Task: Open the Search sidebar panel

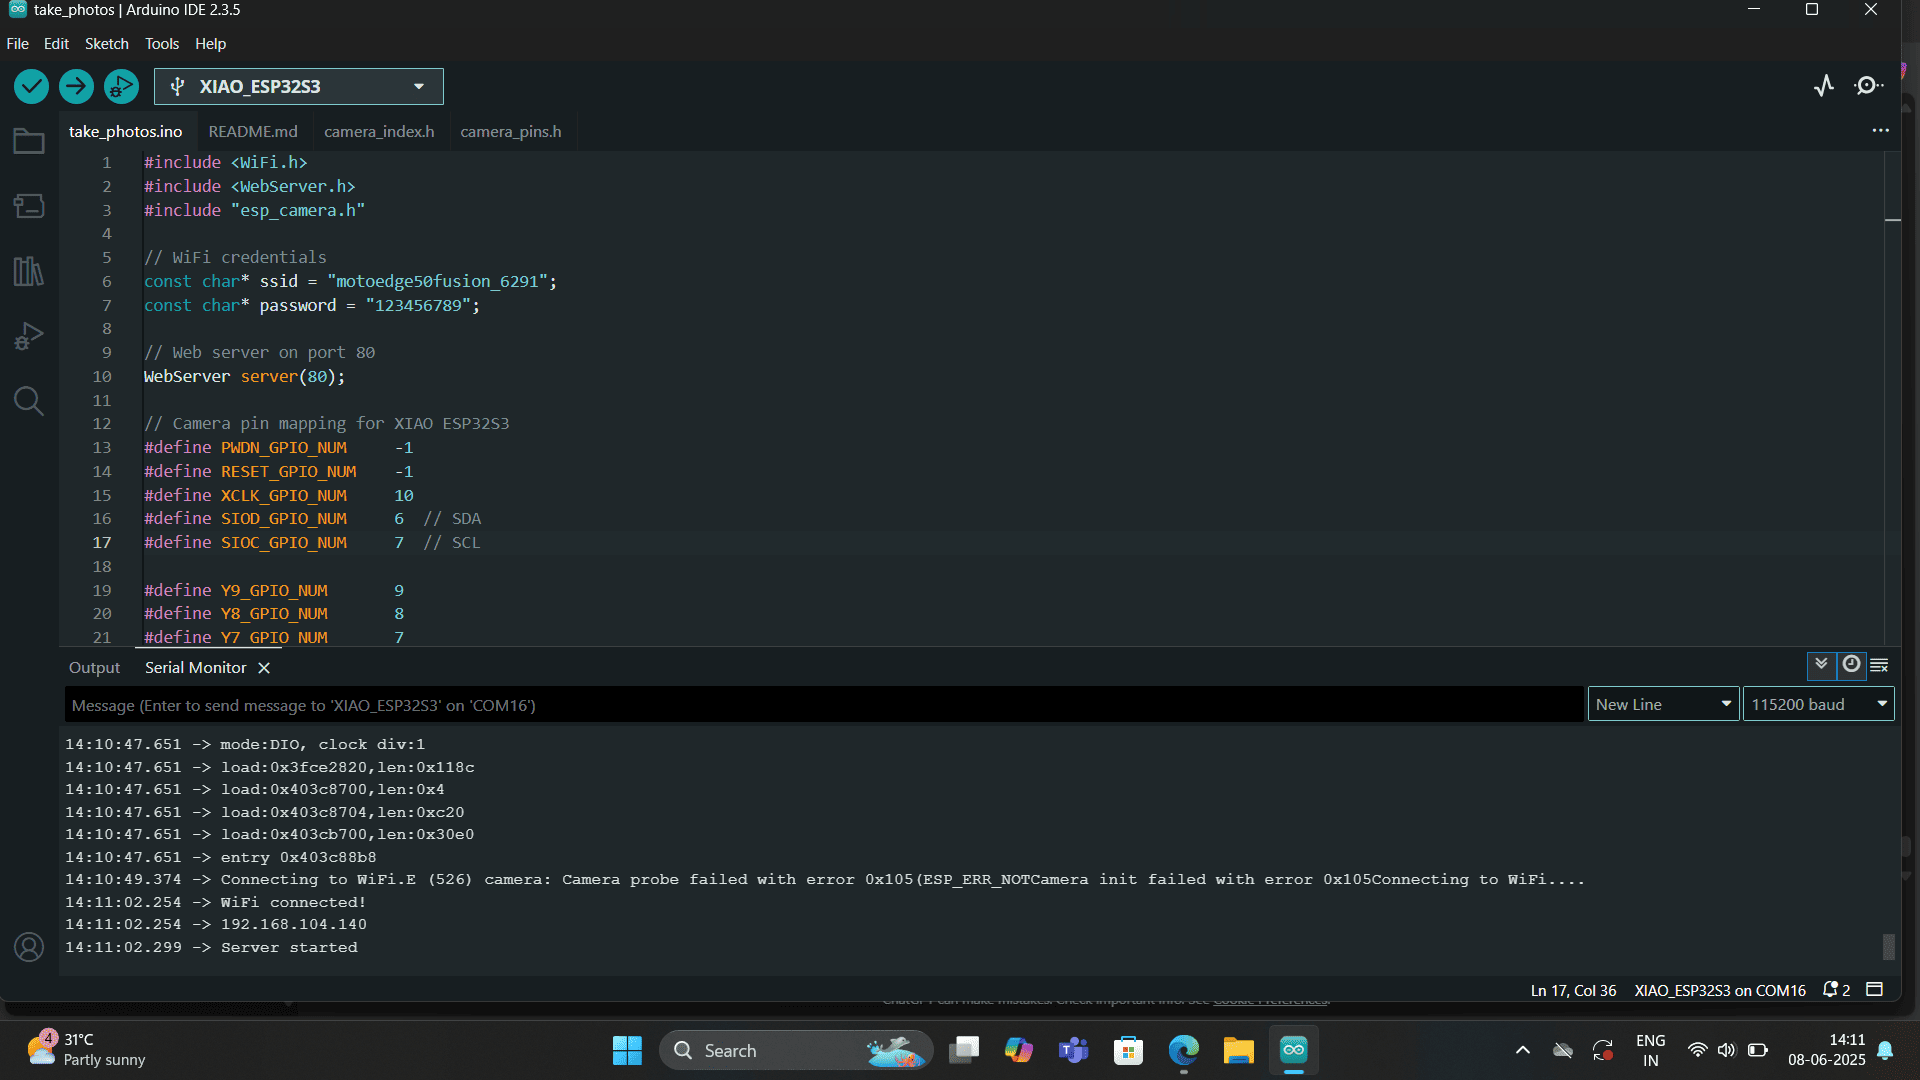Action: pos(29,401)
